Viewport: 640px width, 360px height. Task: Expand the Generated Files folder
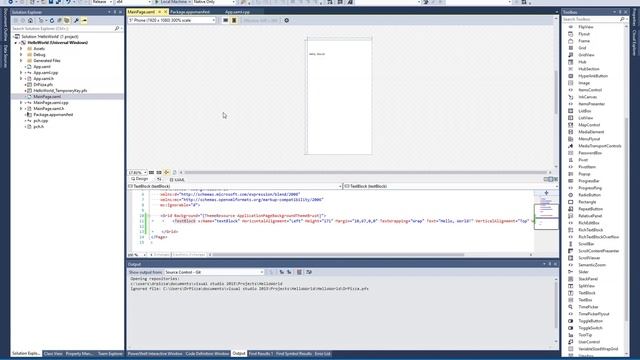21,60
